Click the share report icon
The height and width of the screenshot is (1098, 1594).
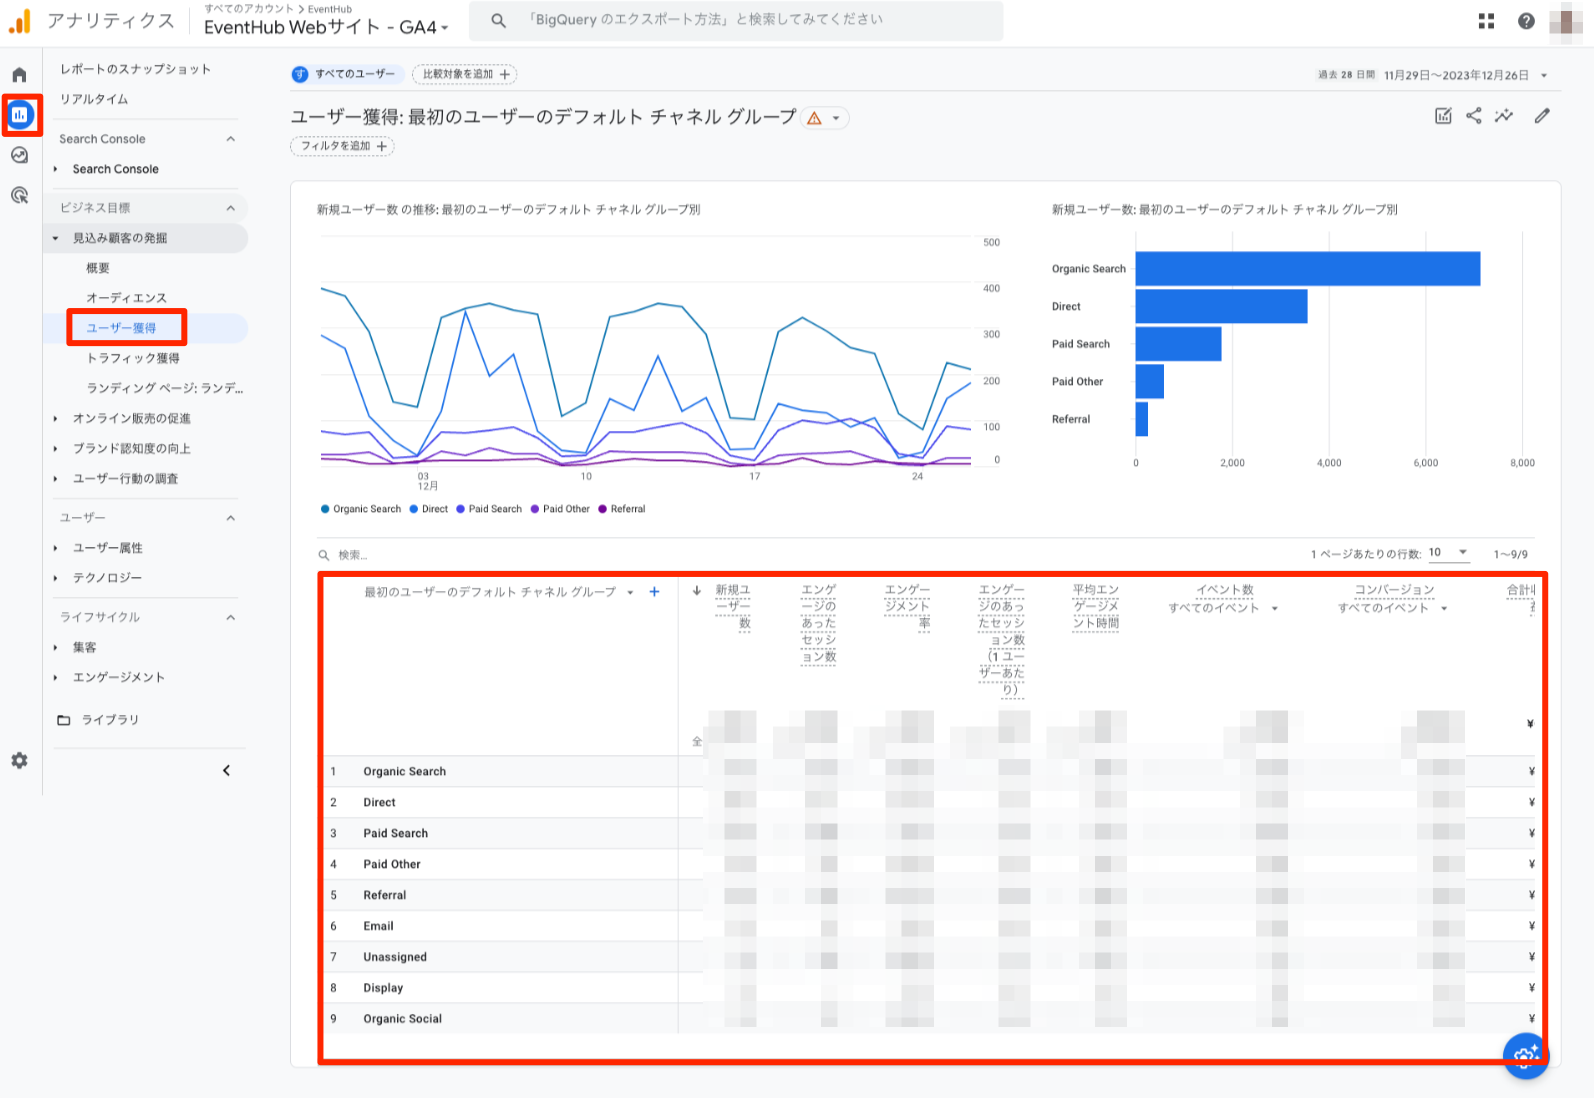(x=1474, y=116)
